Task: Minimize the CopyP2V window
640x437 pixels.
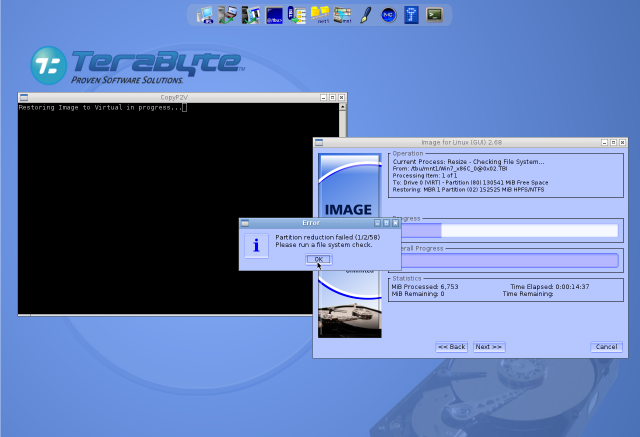Action: pyautogui.click(x=324, y=98)
